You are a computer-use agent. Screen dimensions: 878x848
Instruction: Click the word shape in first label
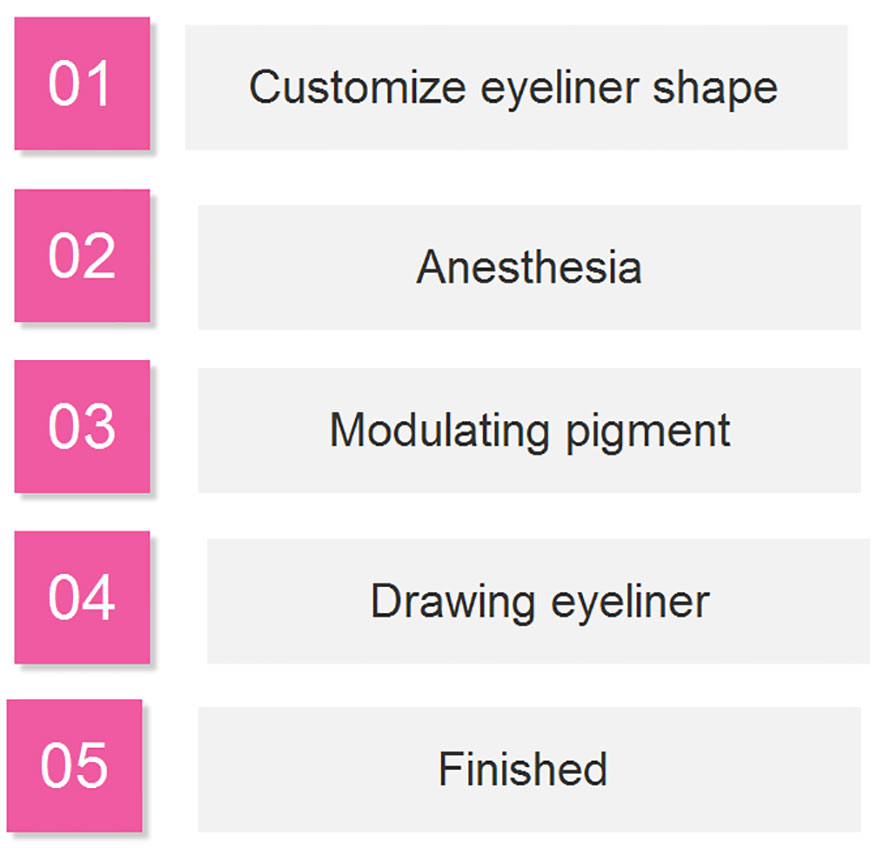715,90
